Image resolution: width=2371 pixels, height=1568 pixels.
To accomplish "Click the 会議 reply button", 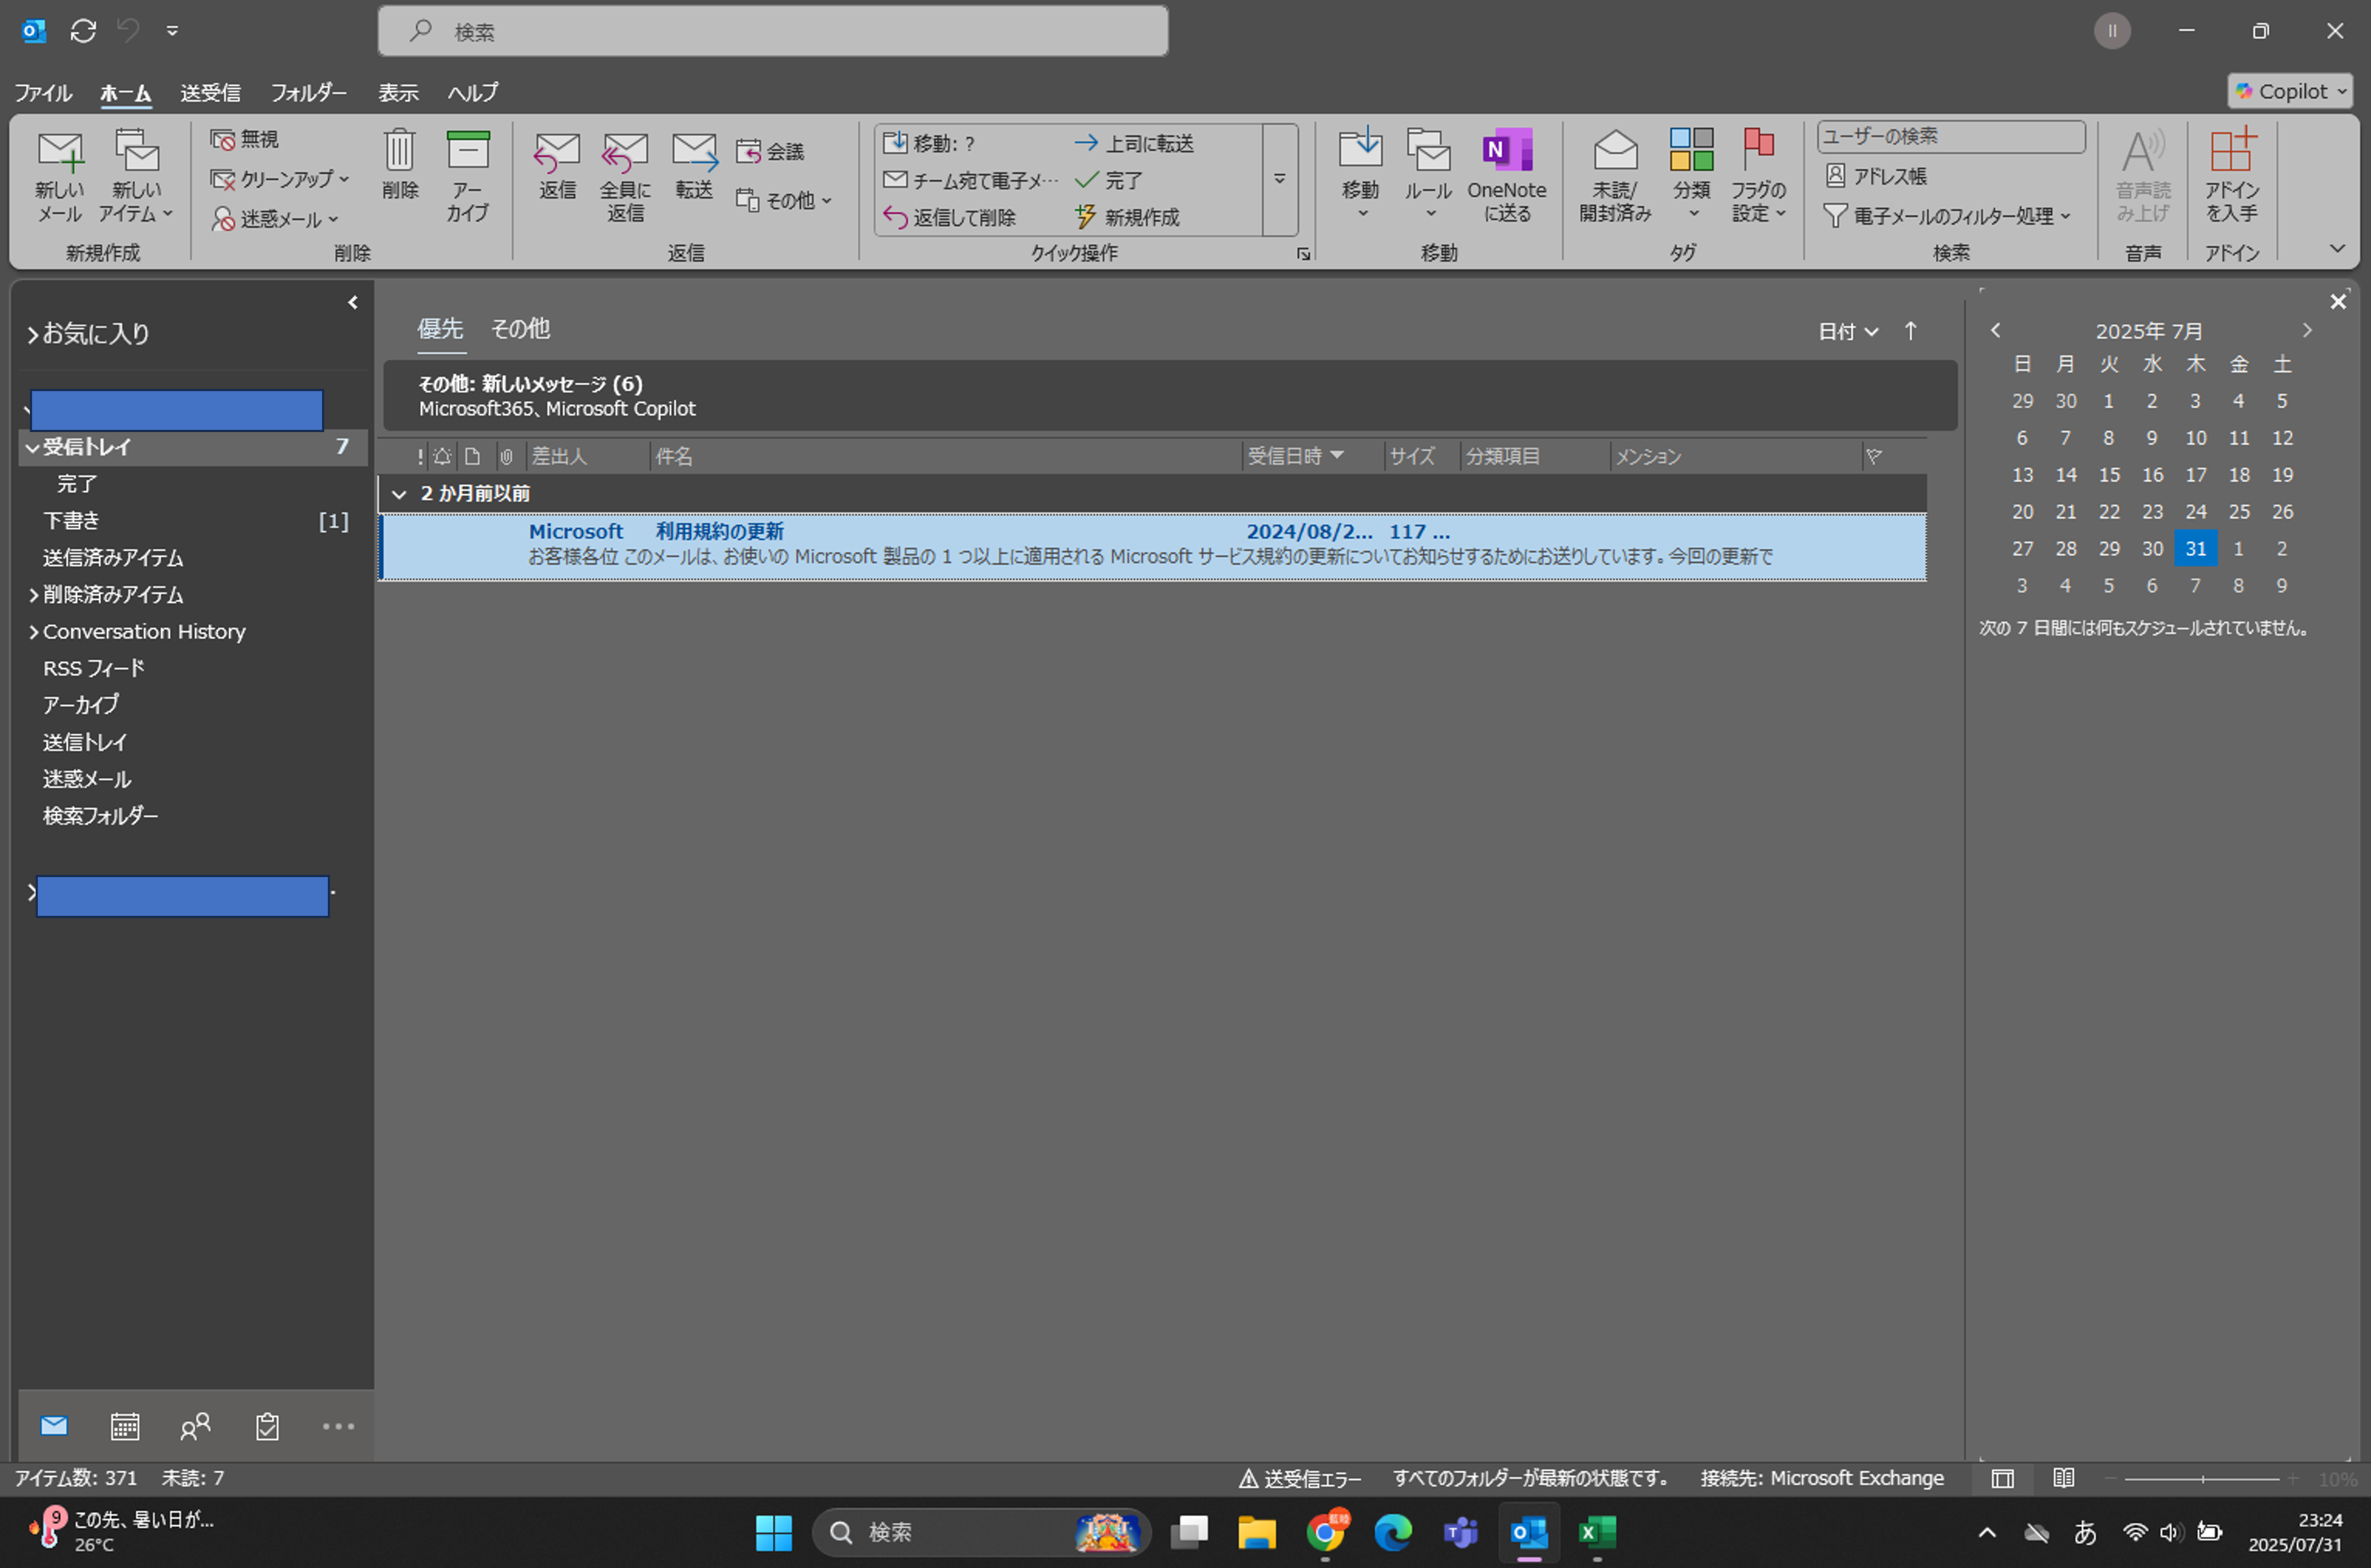I will [770, 151].
